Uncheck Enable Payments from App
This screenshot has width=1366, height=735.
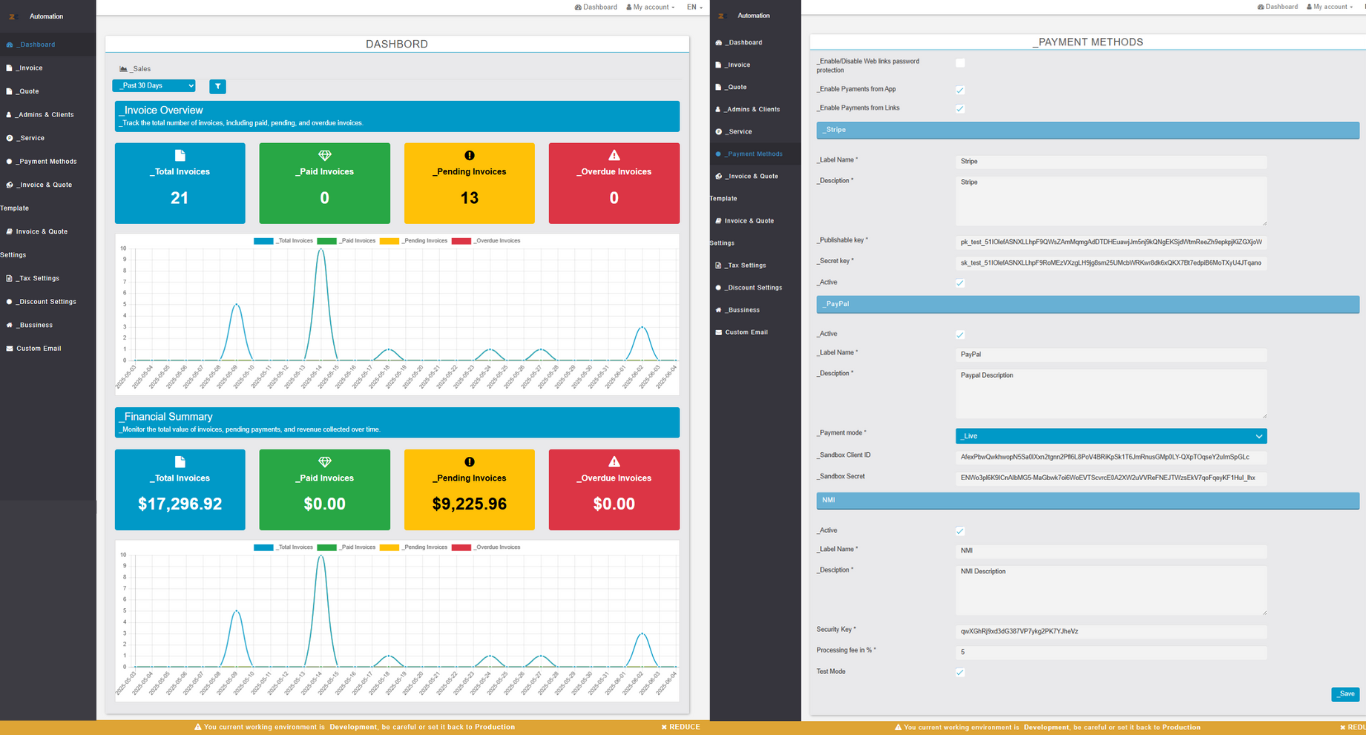[960, 90]
